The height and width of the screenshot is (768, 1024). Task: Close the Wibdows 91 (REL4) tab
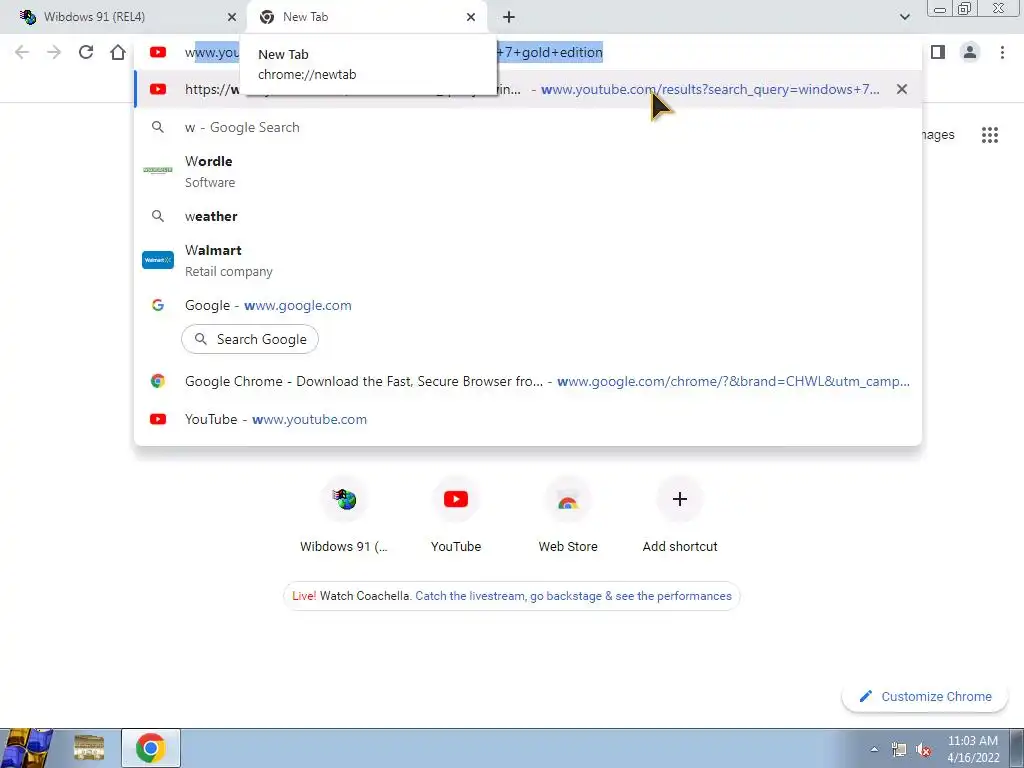coord(231,17)
